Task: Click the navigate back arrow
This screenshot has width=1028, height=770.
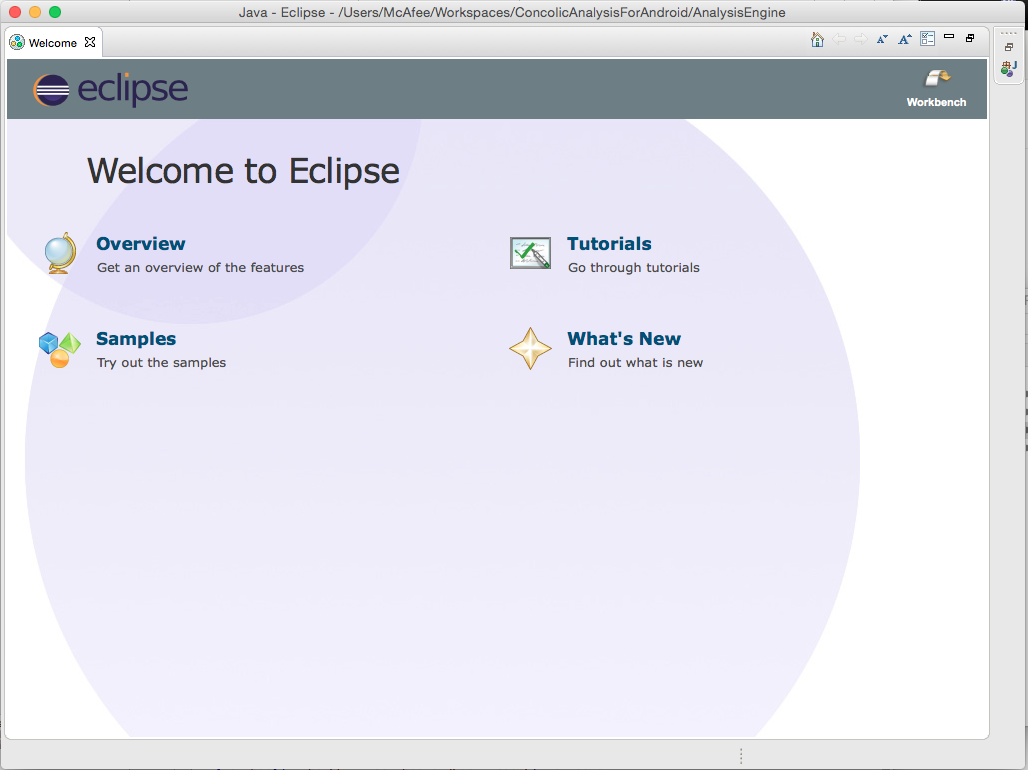Action: 839,39
